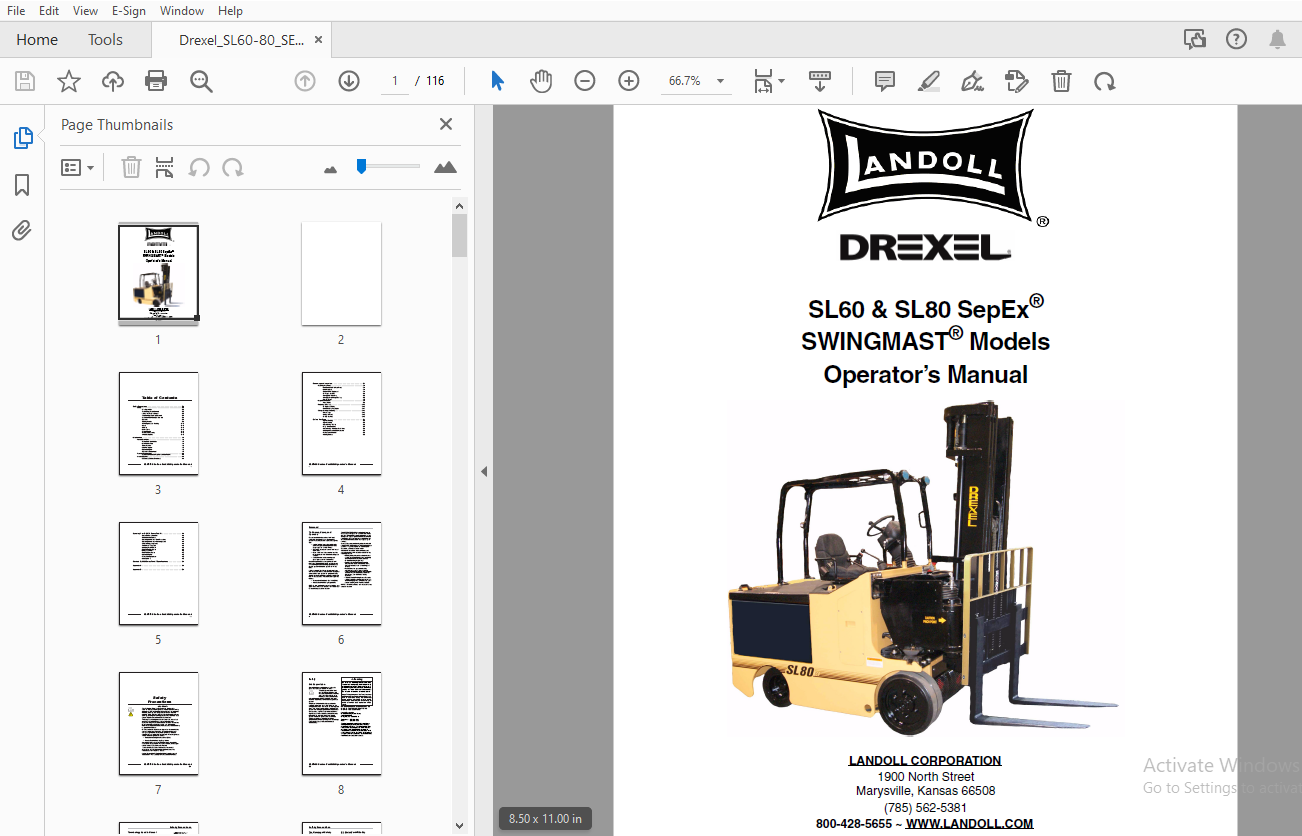Enlarge thumbnail size large mountain icon
The image size is (1302, 836).
click(x=446, y=167)
